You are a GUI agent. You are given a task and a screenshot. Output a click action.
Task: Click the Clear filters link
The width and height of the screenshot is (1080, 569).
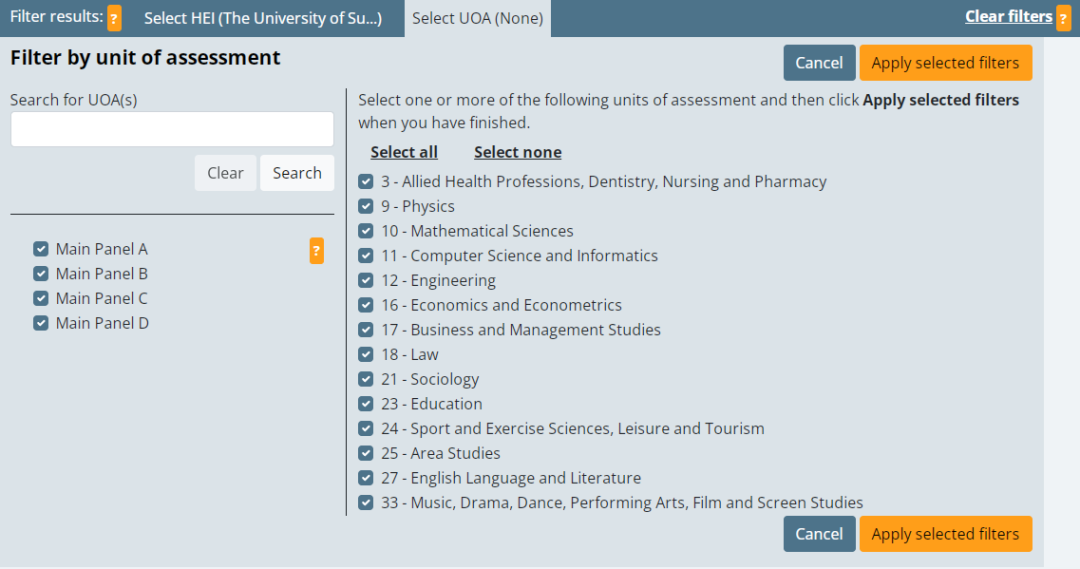click(1008, 16)
